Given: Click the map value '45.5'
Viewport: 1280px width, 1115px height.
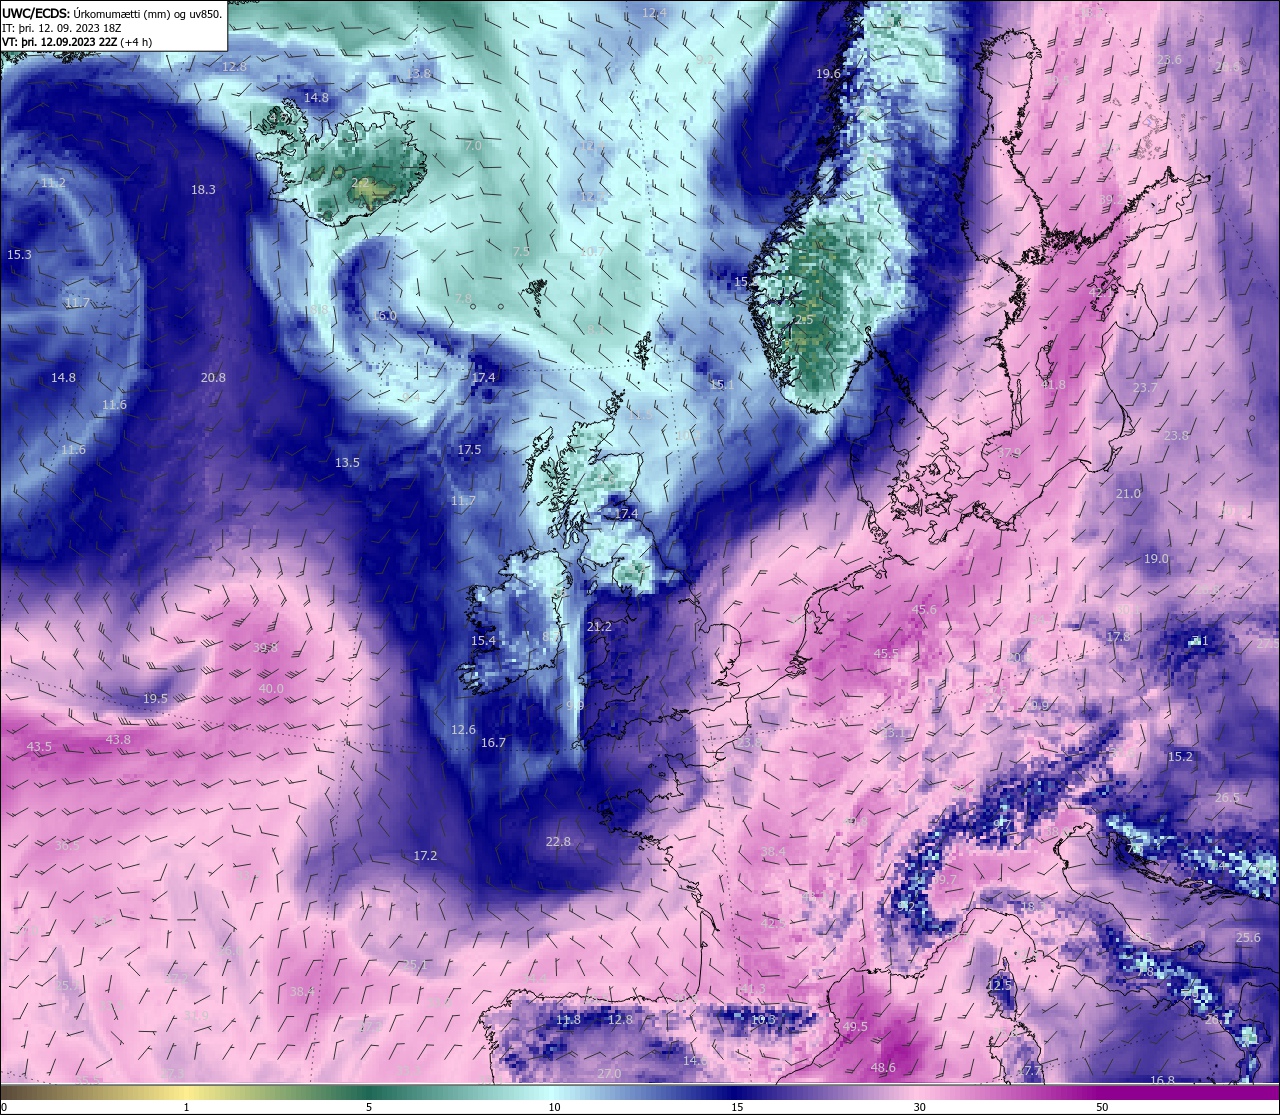Looking at the screenshot, I should coord(886,654).
